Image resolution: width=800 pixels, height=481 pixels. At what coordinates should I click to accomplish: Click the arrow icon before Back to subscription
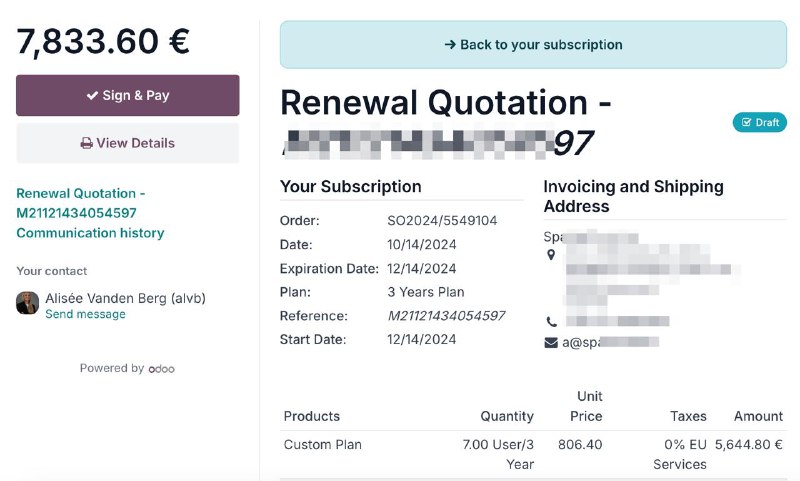pyautogui.click(x=450, y=45)
